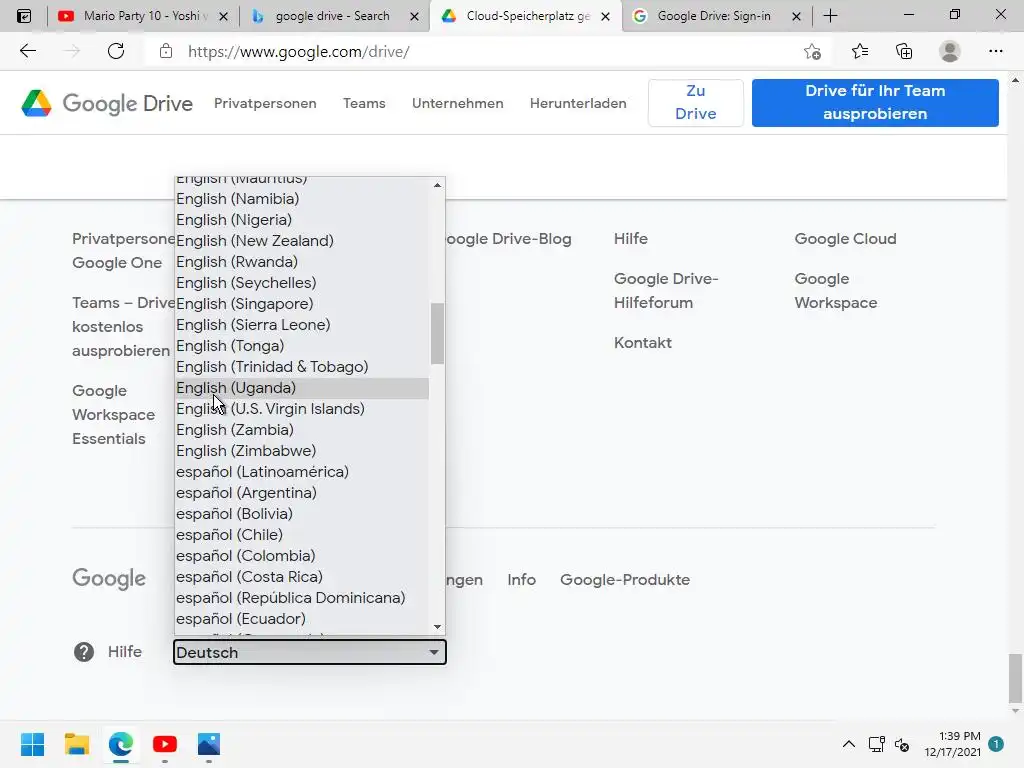Click the Hilfe question mark icon
This screenshot has width=1024, height=768.
pyautogui.click(x=84, y=652)
